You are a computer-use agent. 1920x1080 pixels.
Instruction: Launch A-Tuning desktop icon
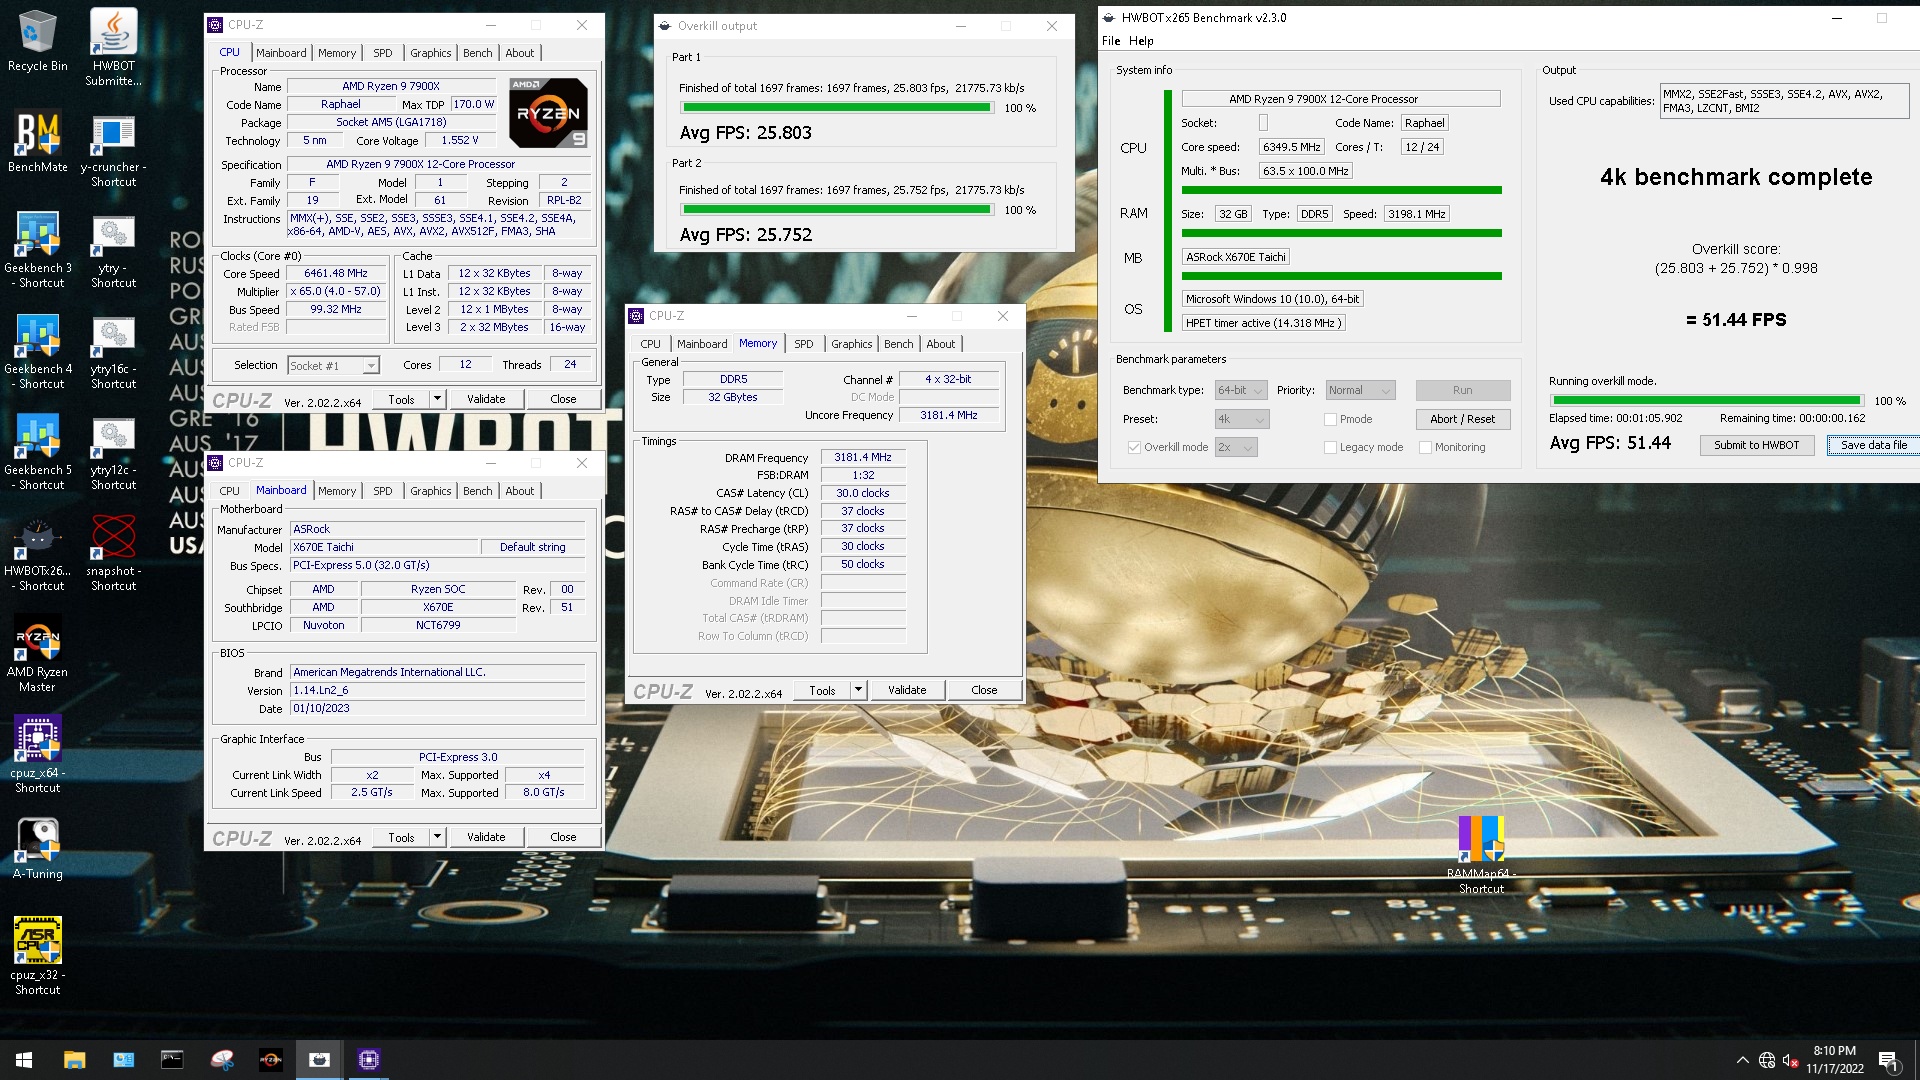[38, 849]
